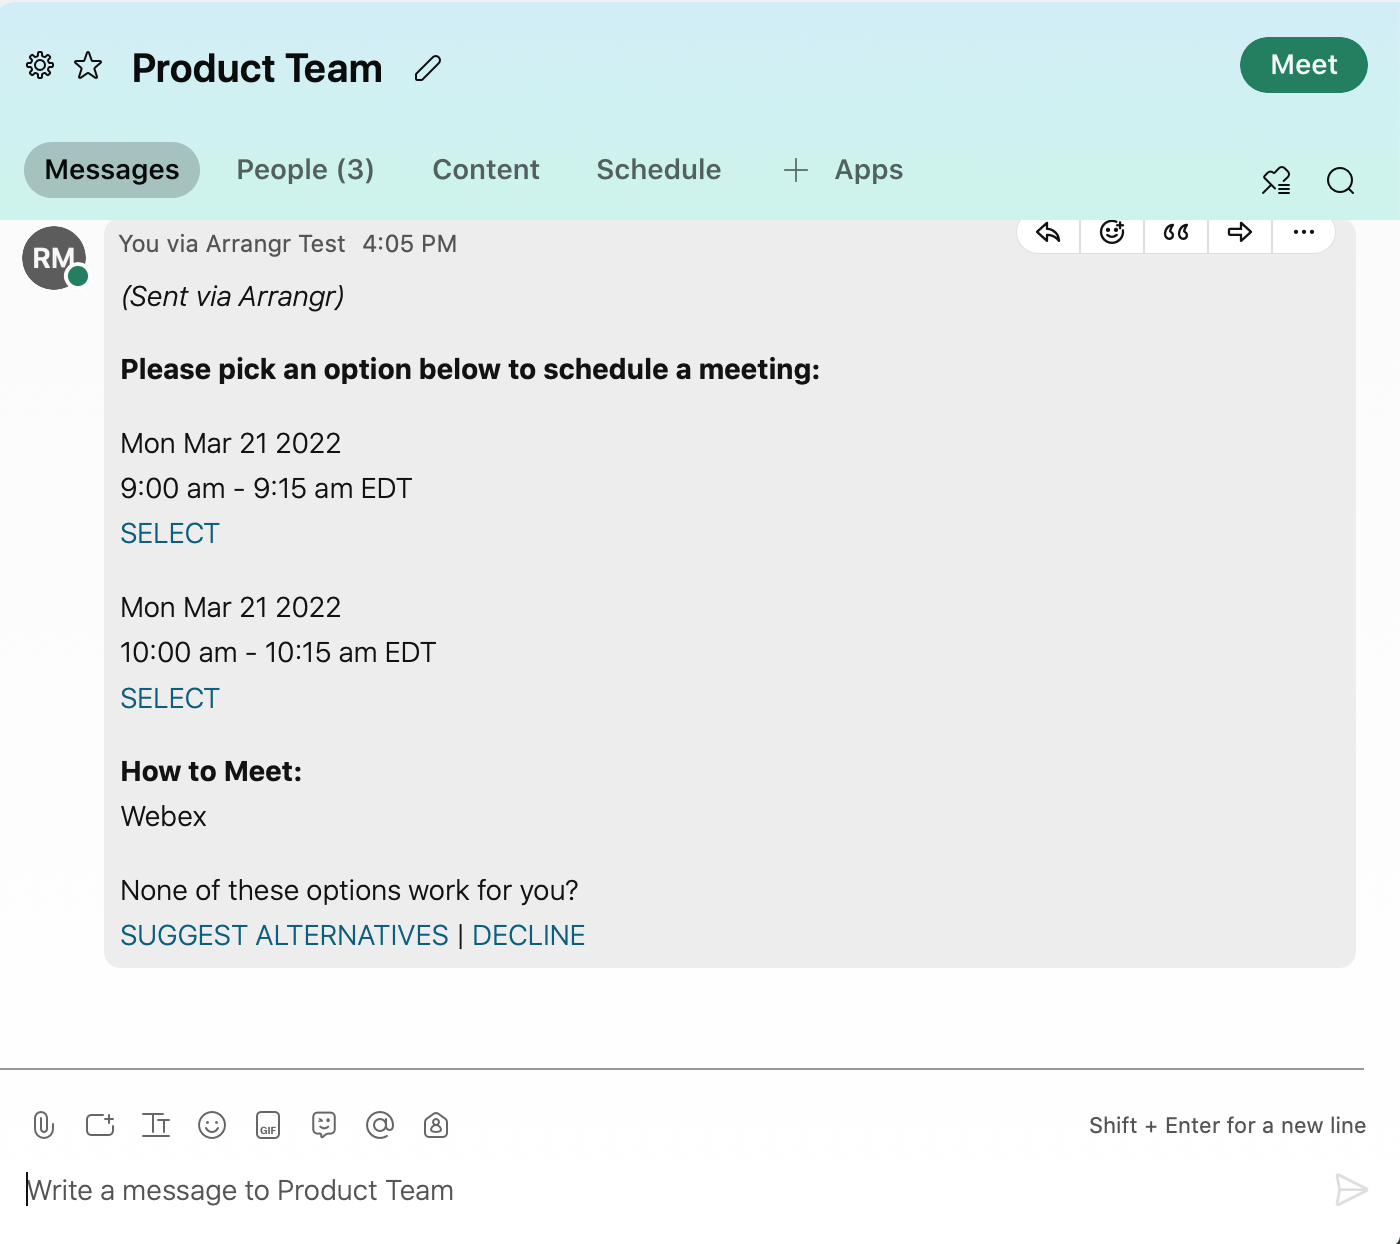Screen dimensions: 1400x1244
Task: Click the DECLINE link
Action: coord(529,936)
